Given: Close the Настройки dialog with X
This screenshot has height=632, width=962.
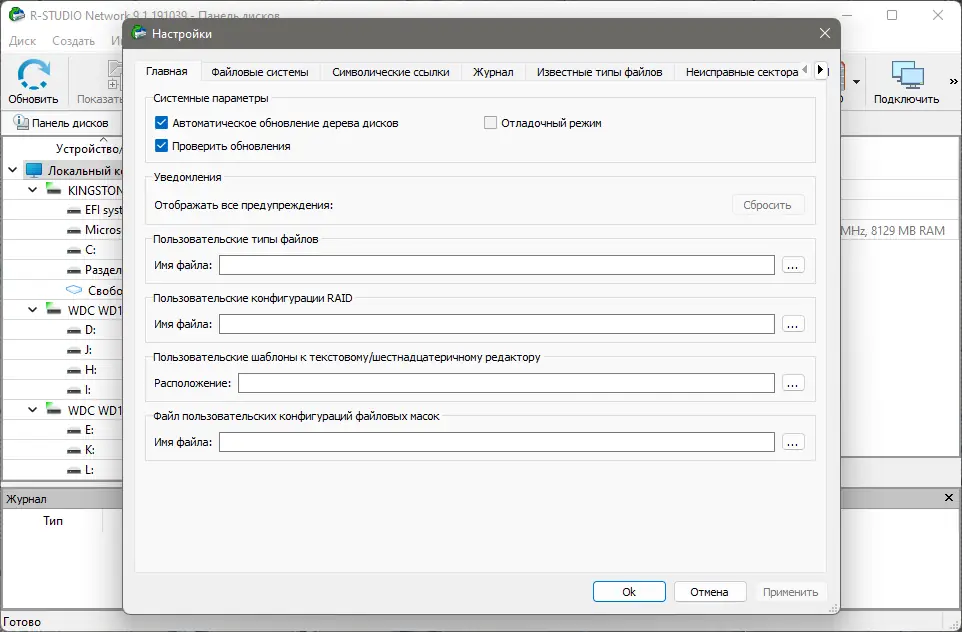Looking at the screenshot, I should [x=825, y=33].
